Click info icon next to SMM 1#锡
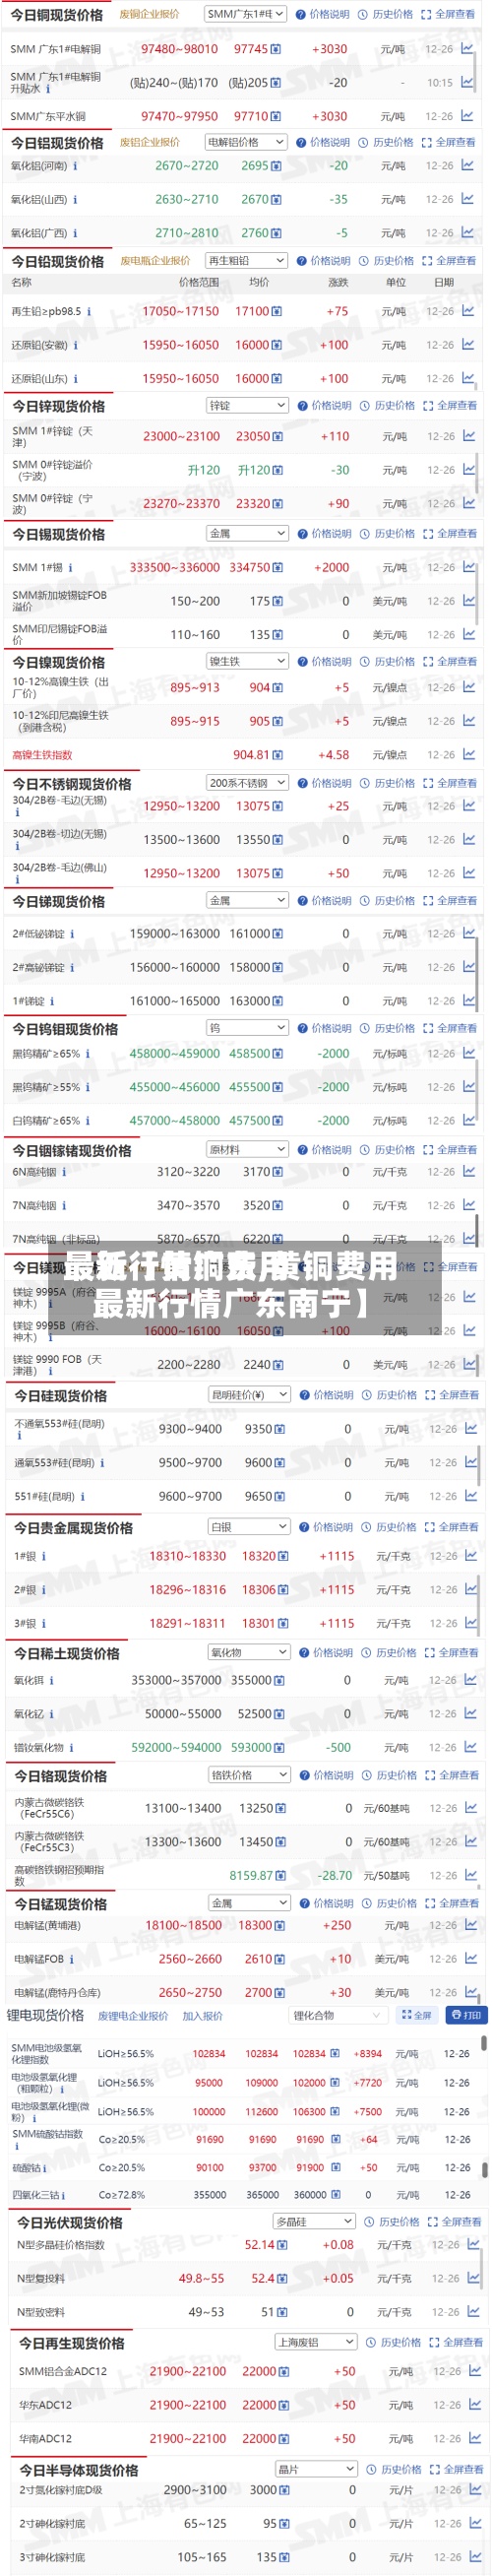 click(x=70, y=568)
